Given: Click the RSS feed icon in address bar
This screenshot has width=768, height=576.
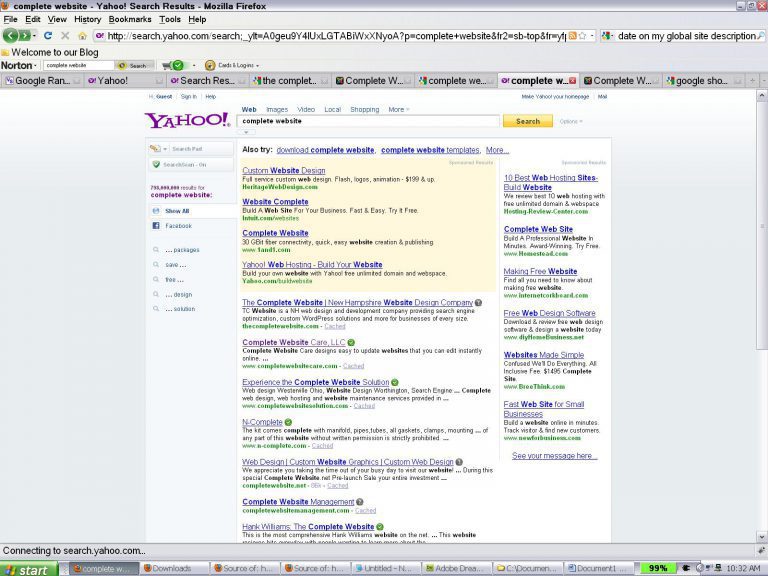Looking at the screenshot, I should click(572, 36).
